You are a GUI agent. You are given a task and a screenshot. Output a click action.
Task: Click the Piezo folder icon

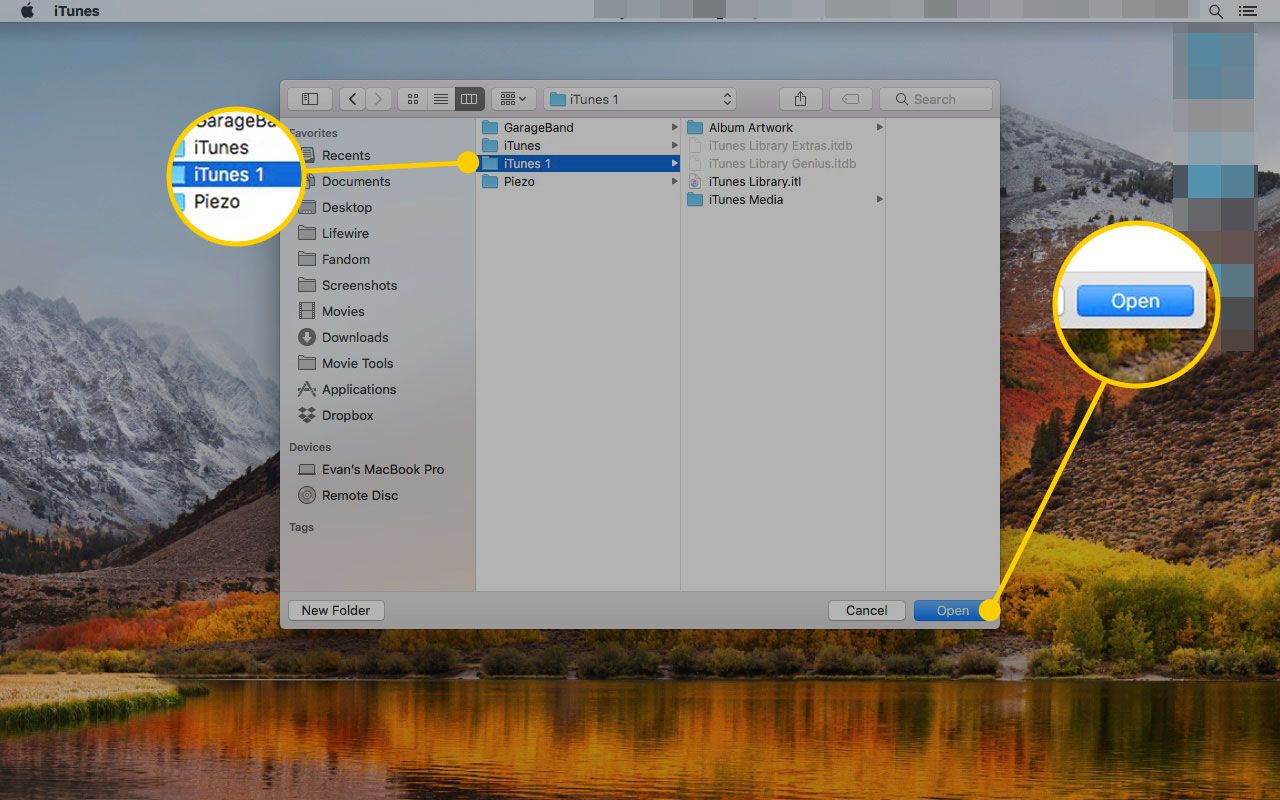click(x=490, y=181)
